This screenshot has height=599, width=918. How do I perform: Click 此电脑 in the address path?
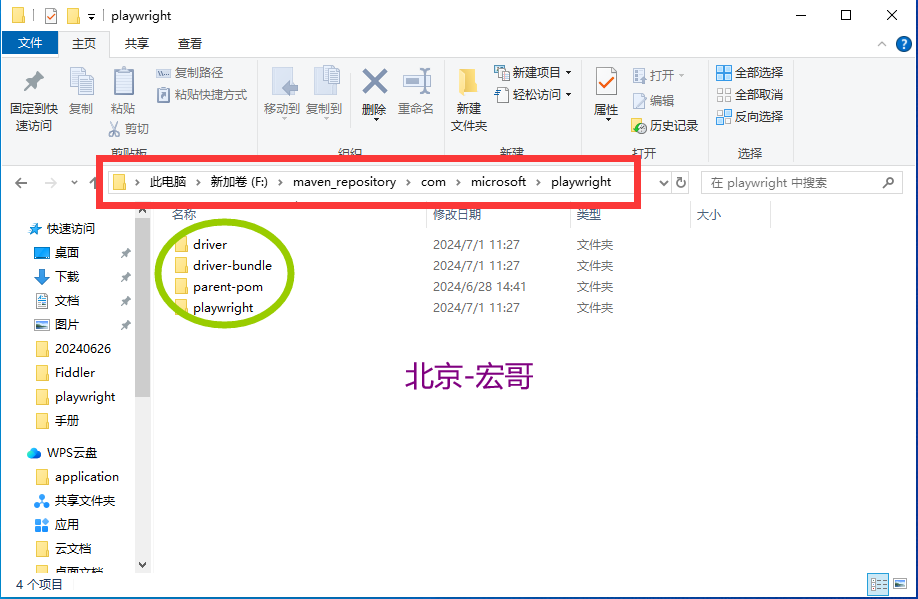coord(168,182)
